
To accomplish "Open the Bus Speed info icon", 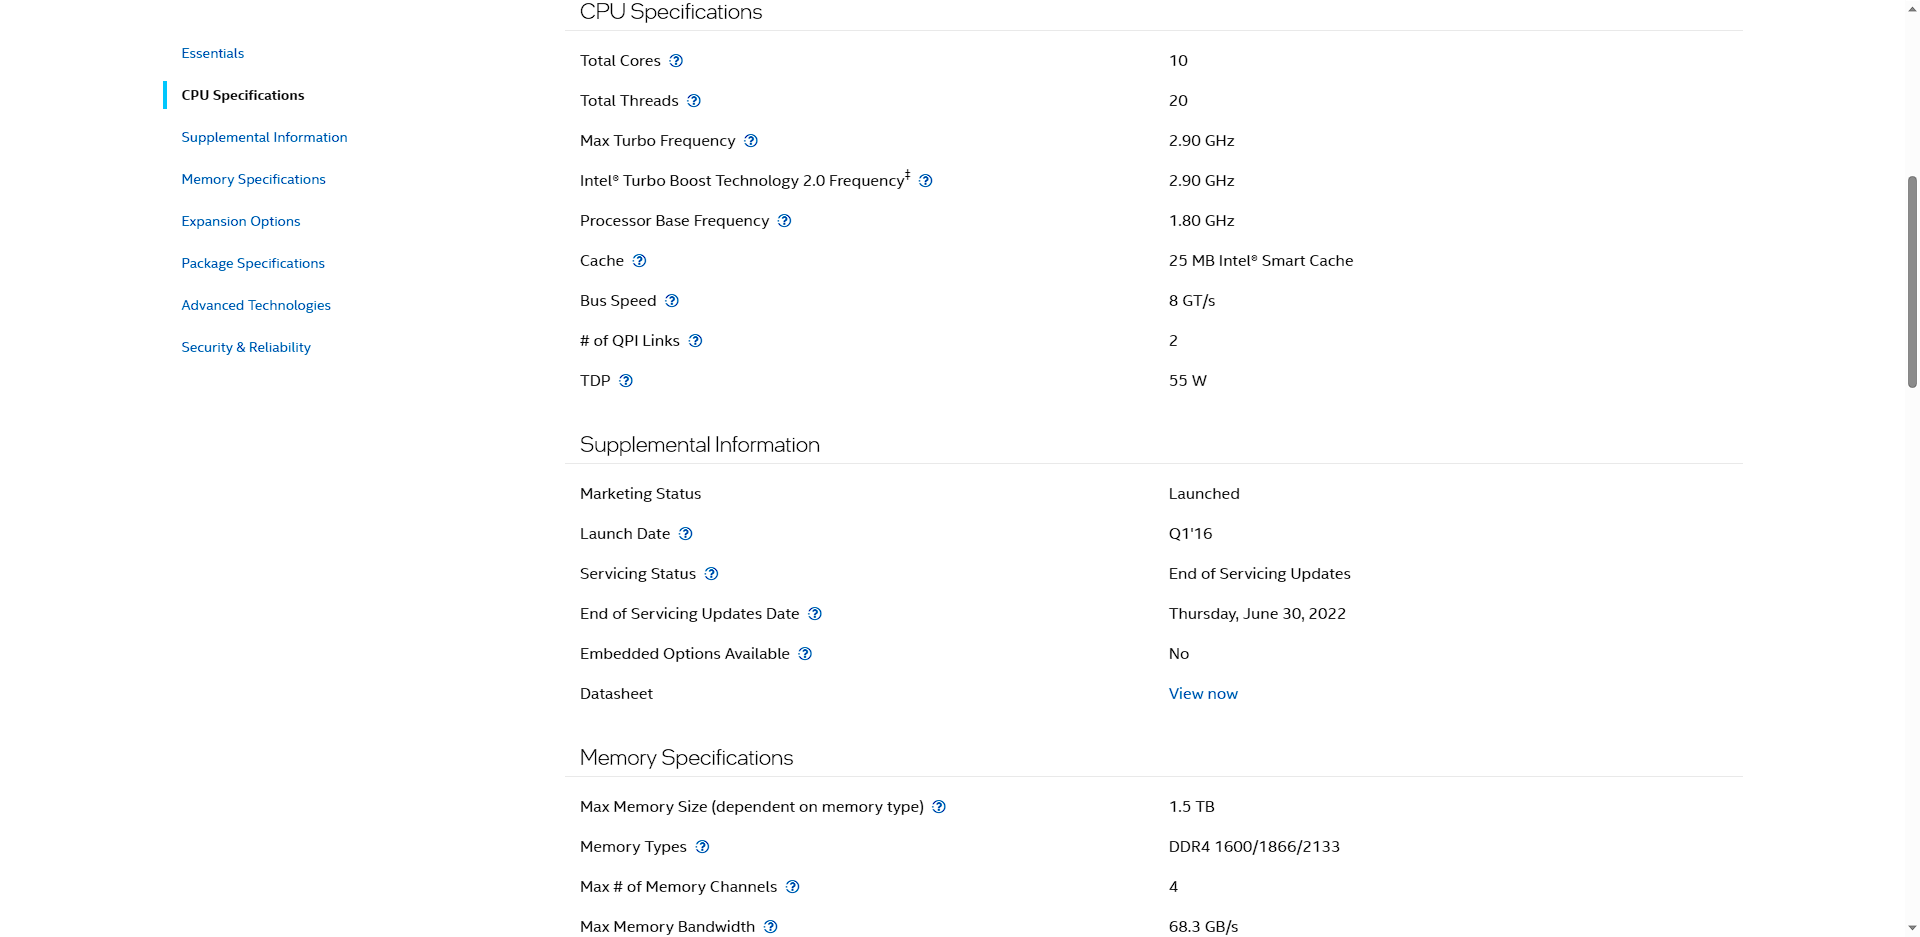I will pos(672,301).
